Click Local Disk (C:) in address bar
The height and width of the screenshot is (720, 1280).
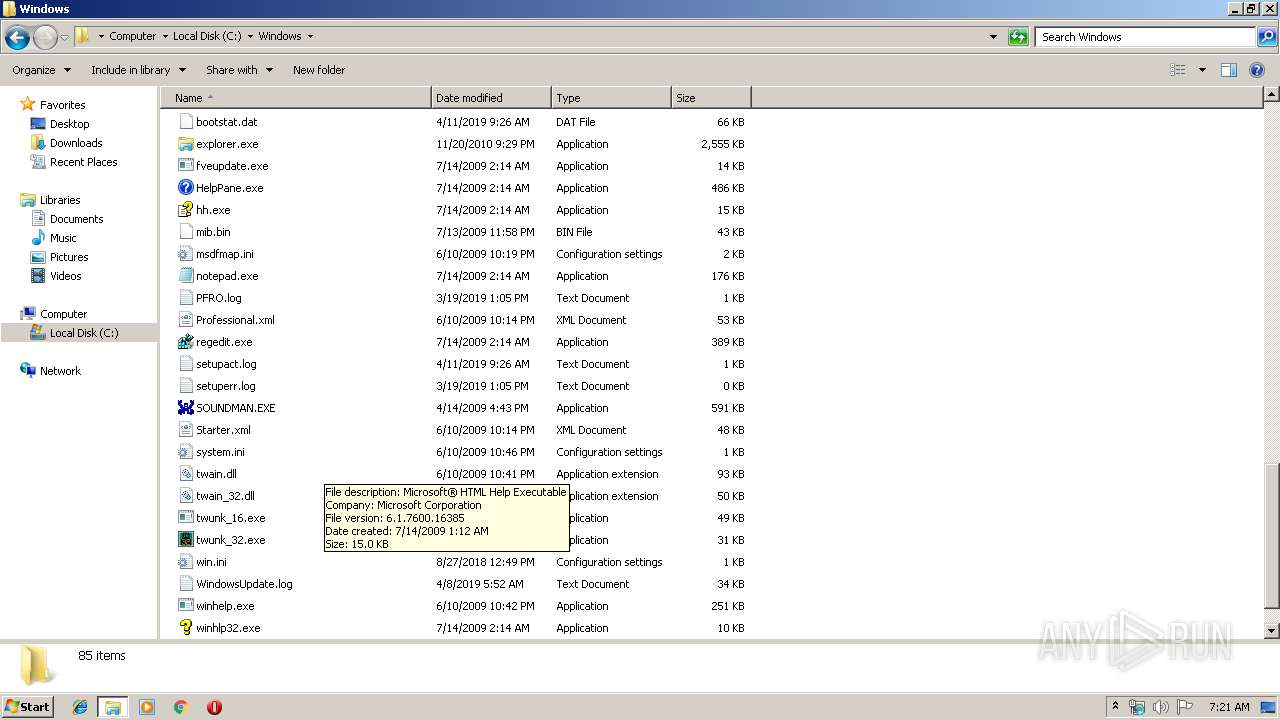[207, 36]
